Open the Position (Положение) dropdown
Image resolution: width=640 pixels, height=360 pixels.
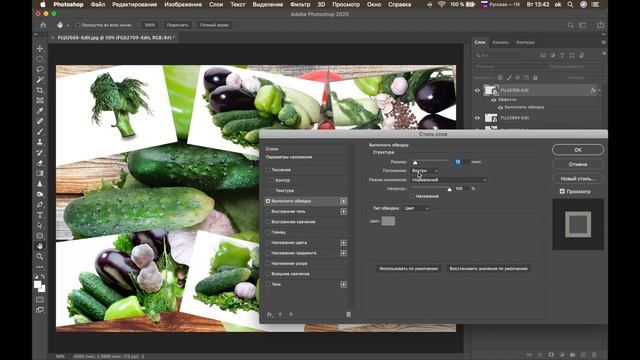425,171
